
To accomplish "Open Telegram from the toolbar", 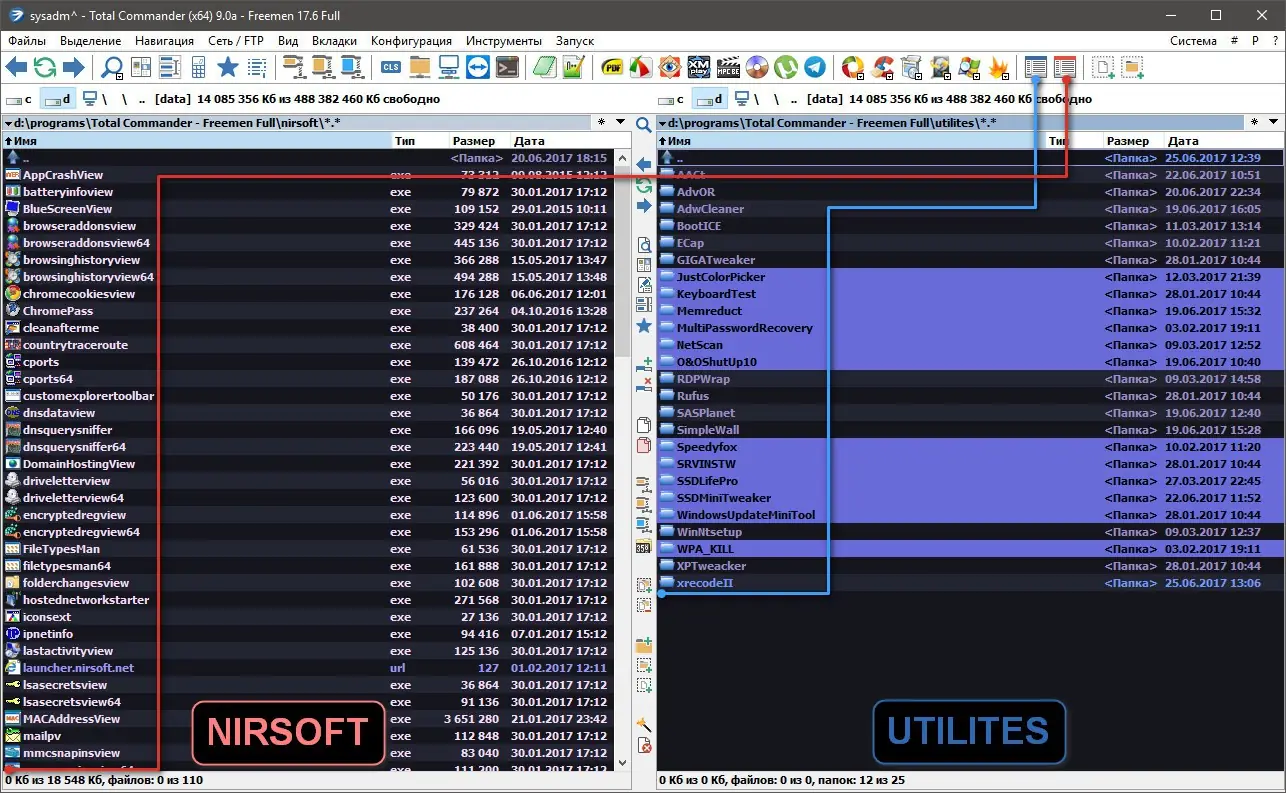I will (x=816, y=68).
